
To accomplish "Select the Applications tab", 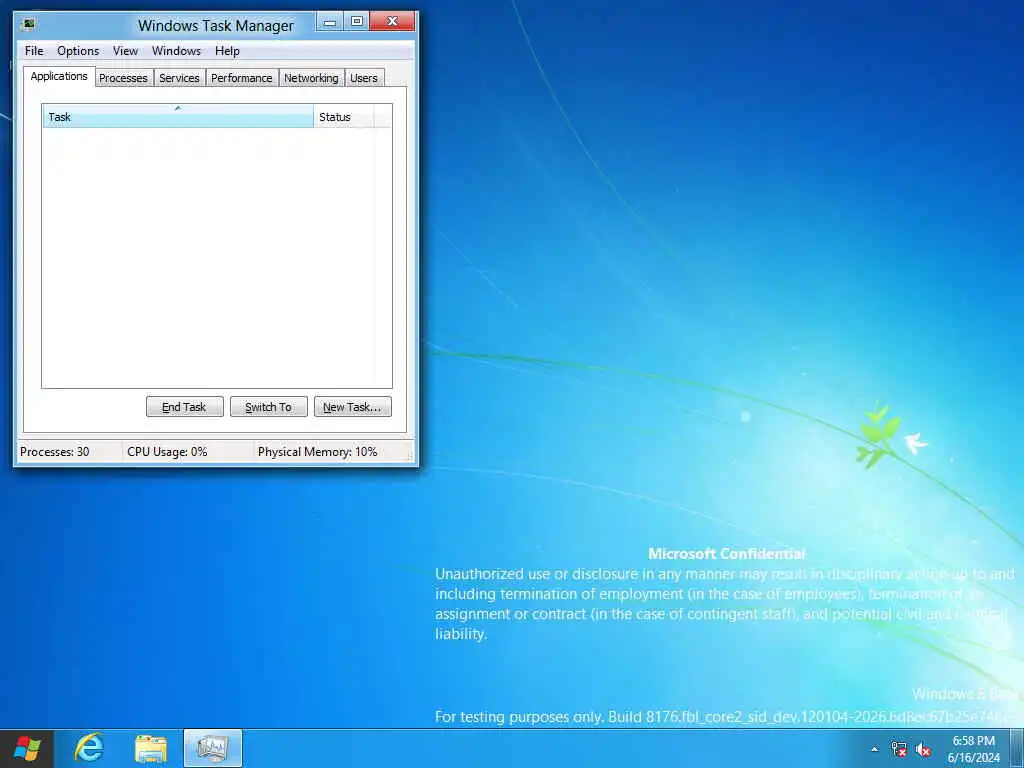I will (x=59, y=76).
